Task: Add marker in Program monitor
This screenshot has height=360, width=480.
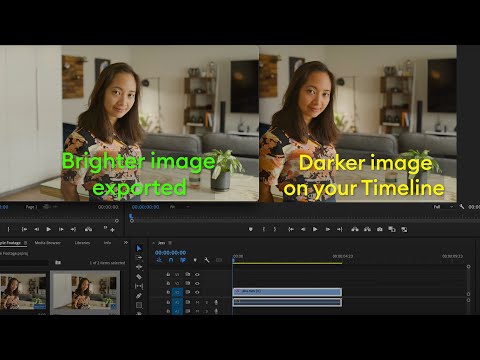Action: click(x=251, y=229)
